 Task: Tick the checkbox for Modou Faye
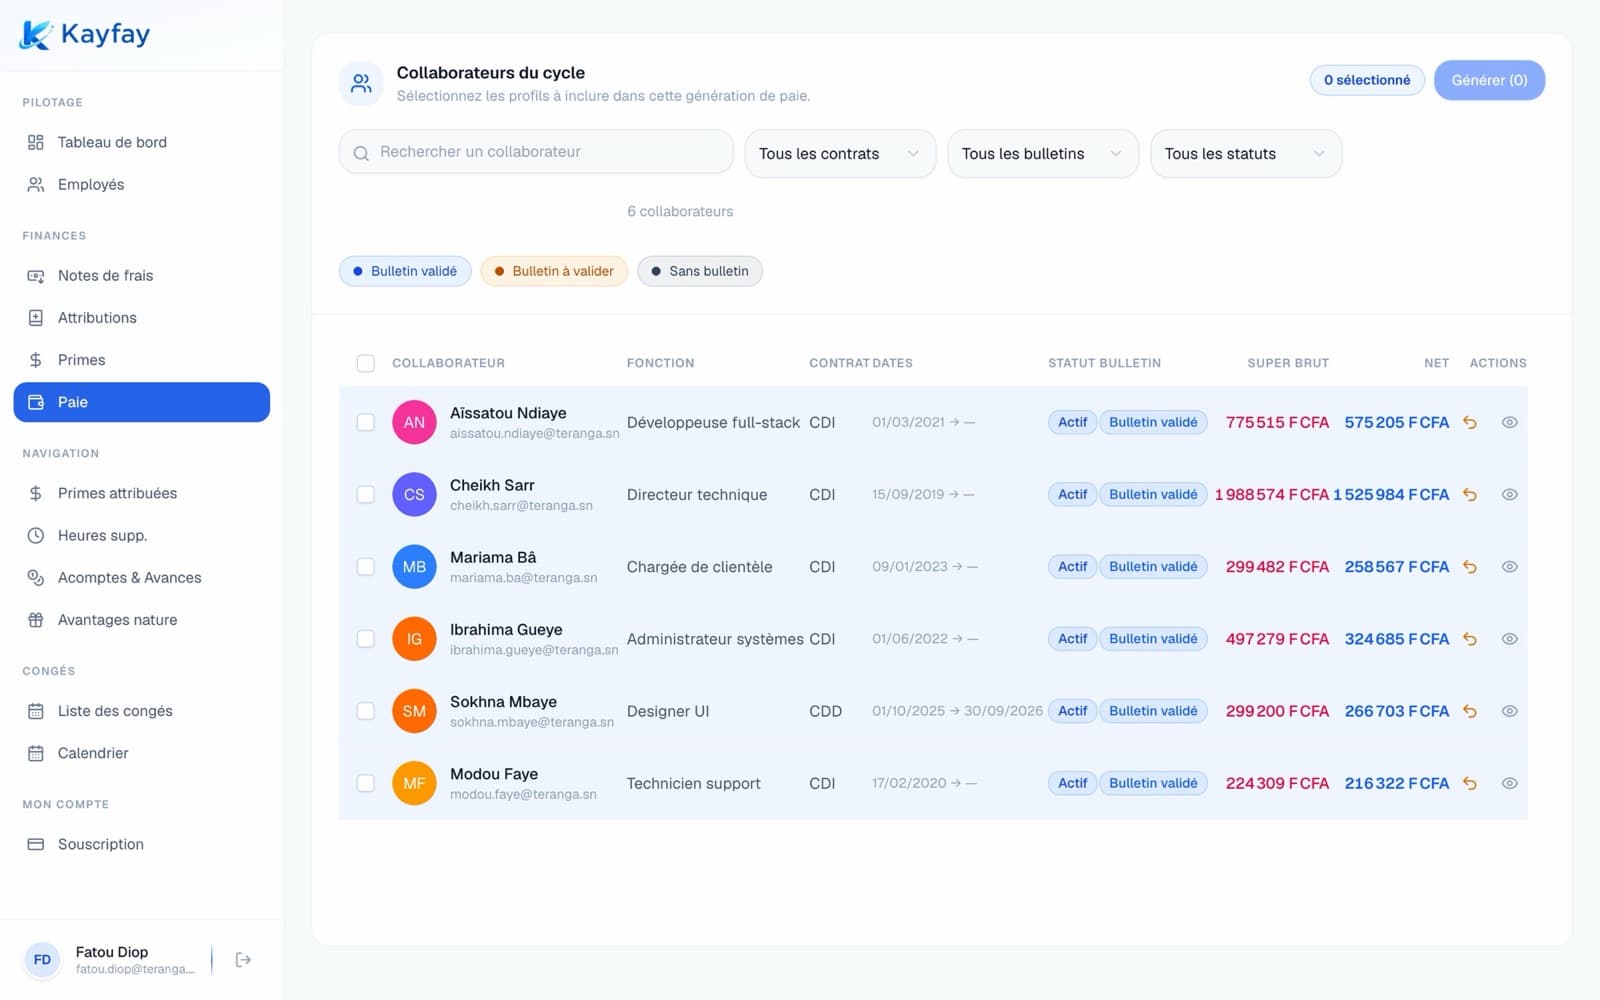[366, 783]
